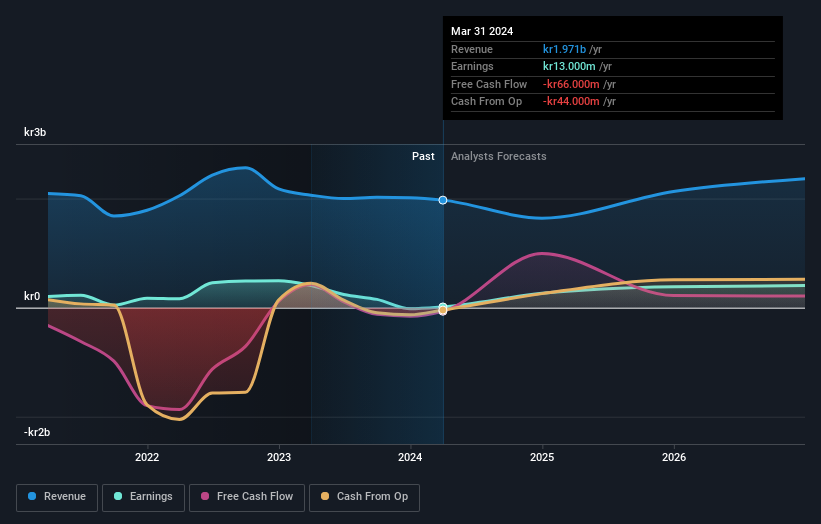The width and height of the screenshot is (821, 524).
Task: Click the -kr66.000m free cash flow value
Action: (x=571, y=84)
